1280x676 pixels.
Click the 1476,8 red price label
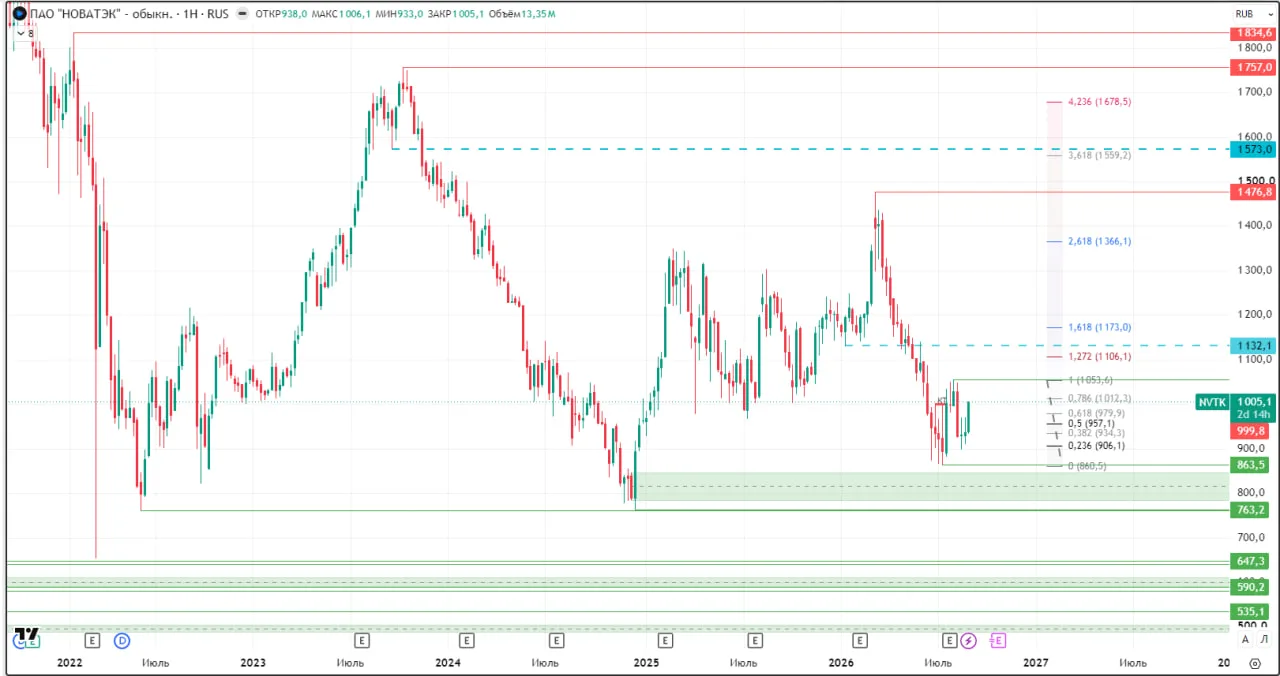tap(1252, 192)
